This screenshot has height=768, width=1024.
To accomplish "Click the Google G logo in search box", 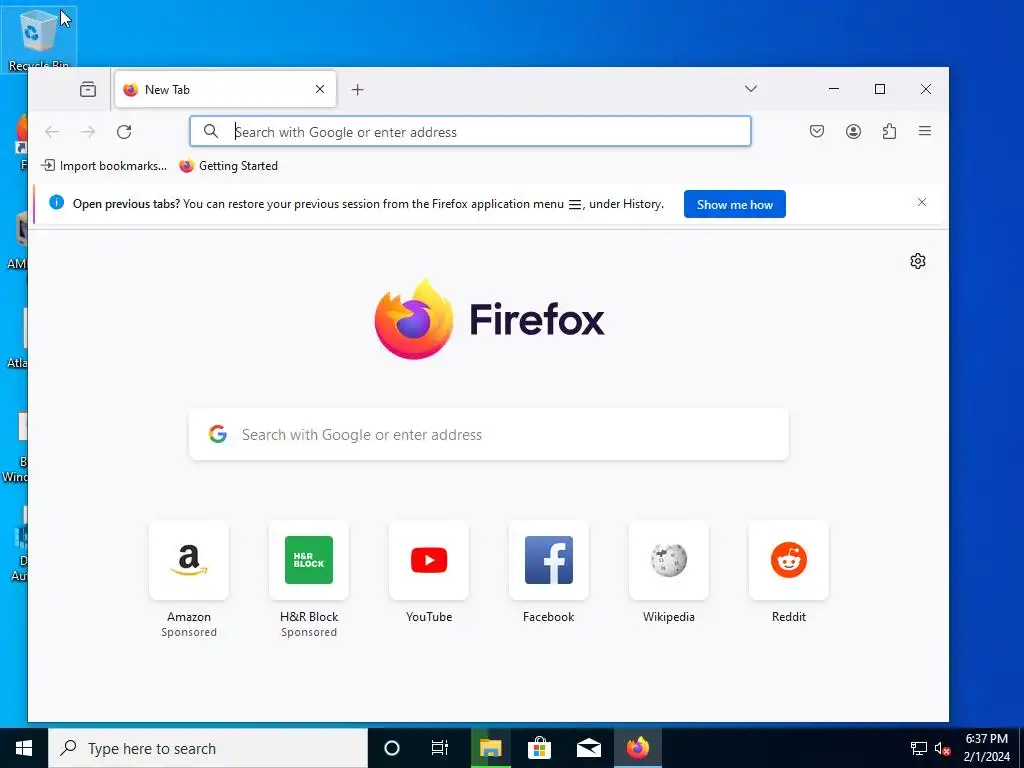I will 217,434.
